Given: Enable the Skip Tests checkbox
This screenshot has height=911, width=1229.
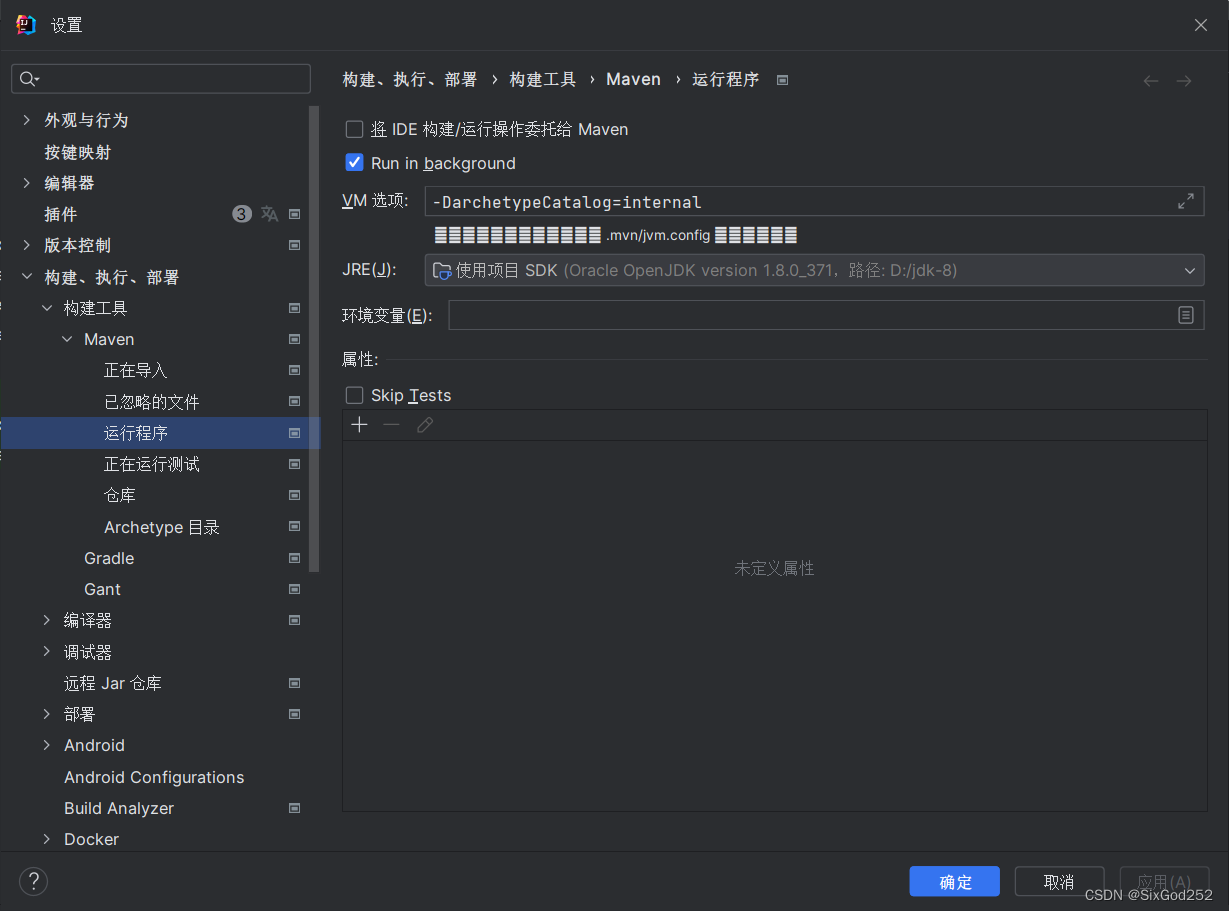Looking at the screenshot, I should click(354, 395).
